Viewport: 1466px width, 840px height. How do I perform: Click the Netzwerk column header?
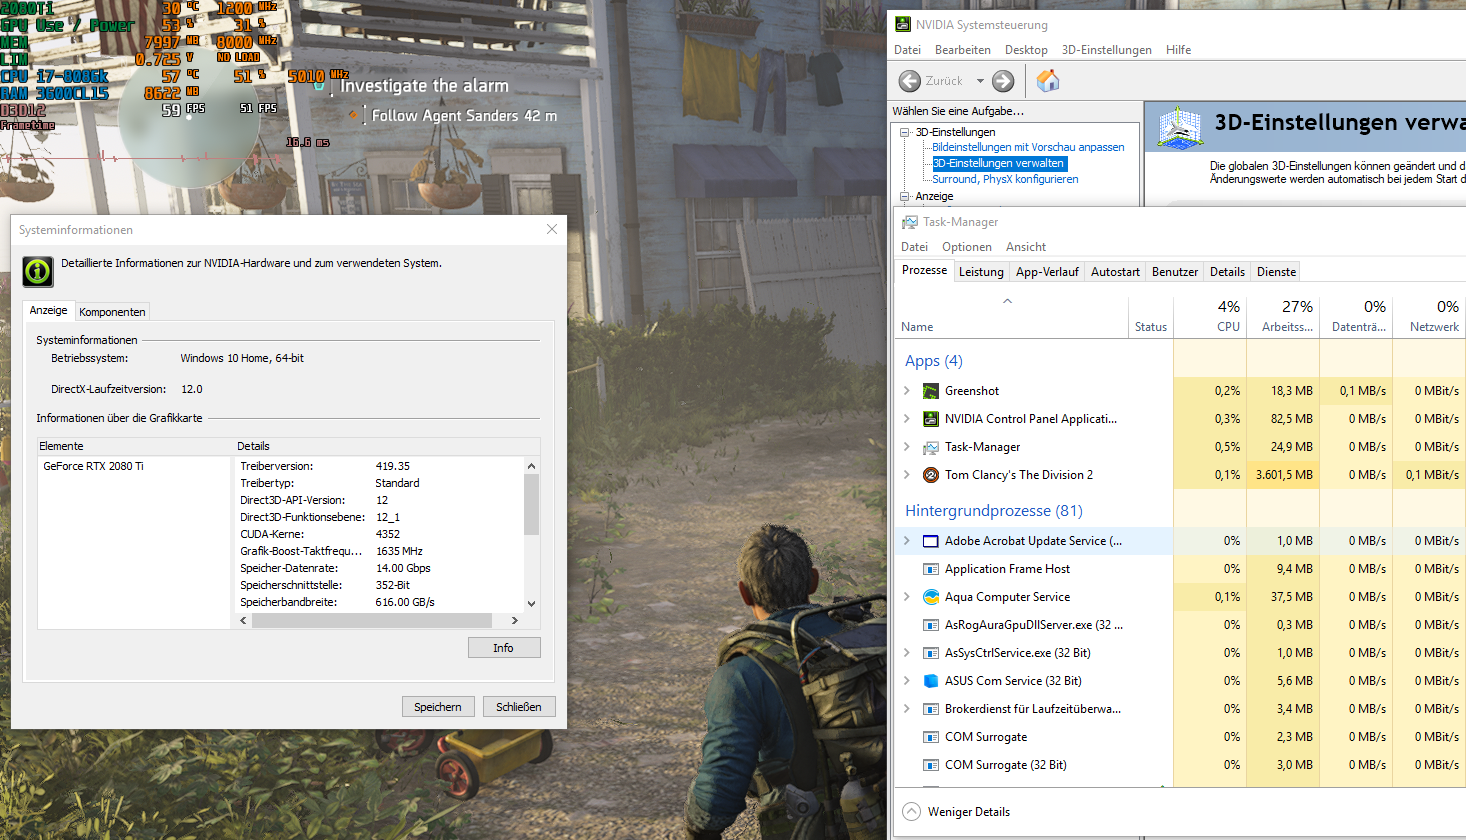coord(1430,316)
